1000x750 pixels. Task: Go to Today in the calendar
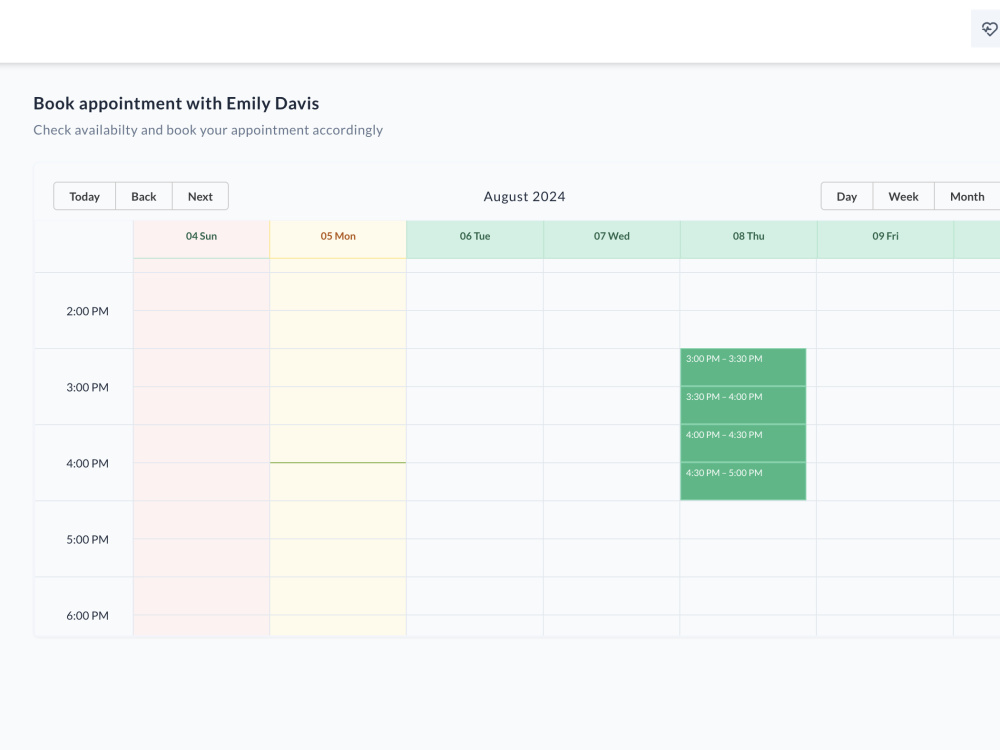(84, 196)
